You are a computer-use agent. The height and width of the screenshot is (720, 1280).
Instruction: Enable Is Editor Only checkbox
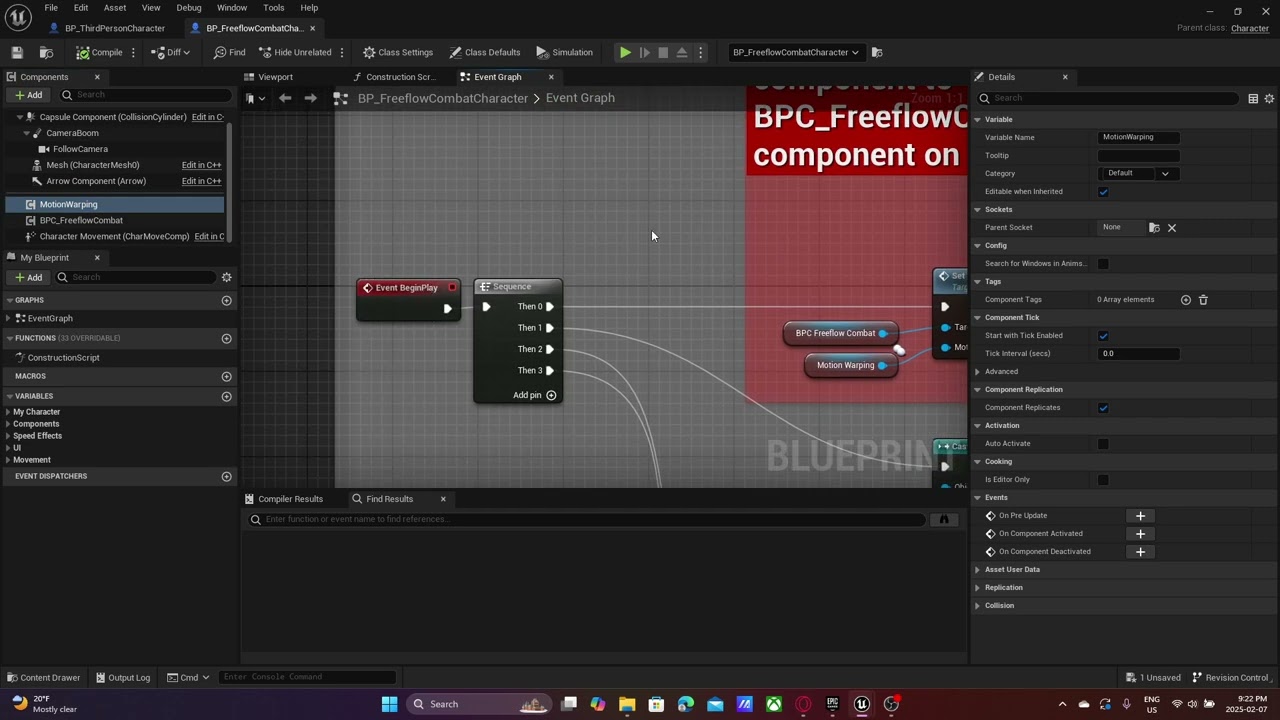[x=1103, y=479]
